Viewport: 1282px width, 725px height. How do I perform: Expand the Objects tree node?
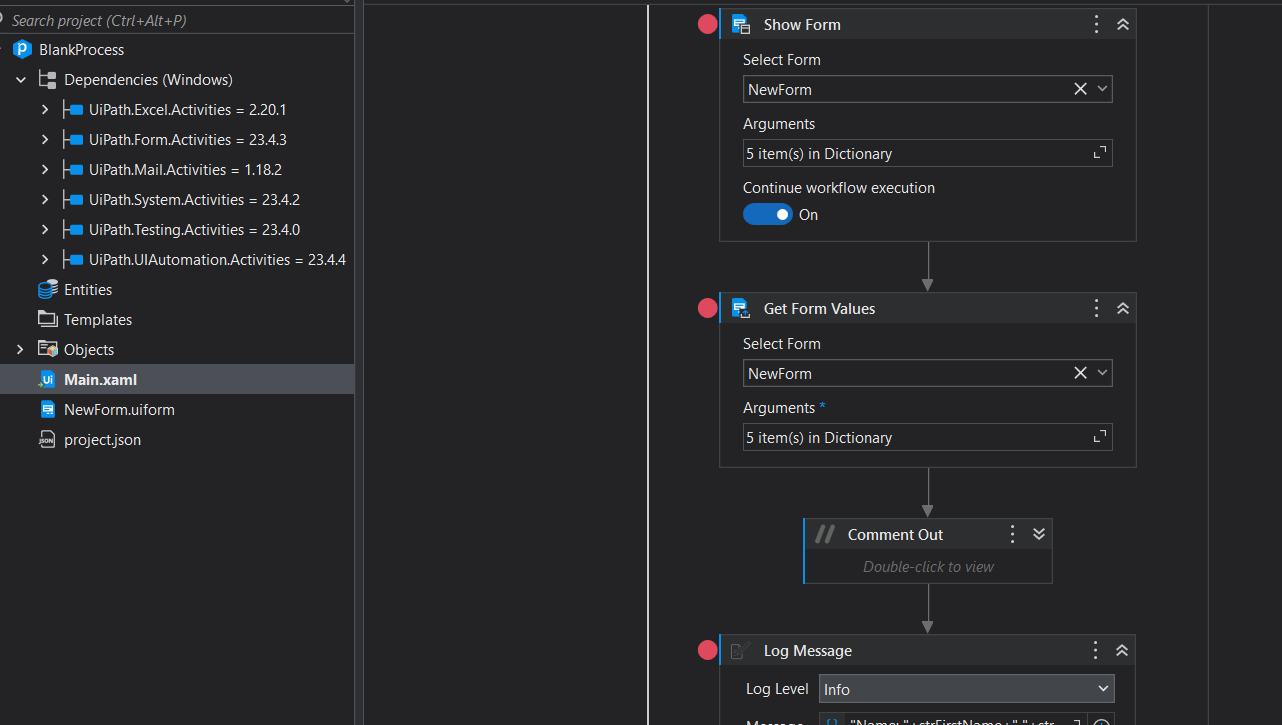21,350
